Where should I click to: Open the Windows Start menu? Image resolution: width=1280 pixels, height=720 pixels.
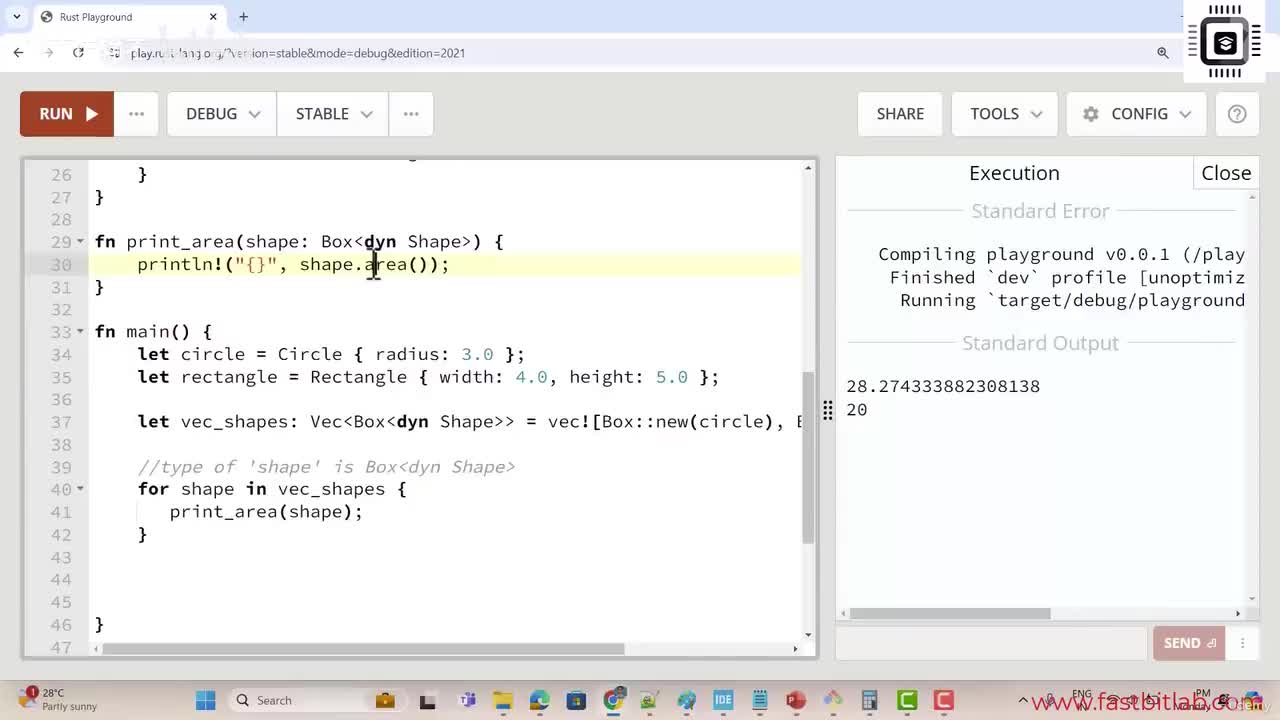click(206, 700)
